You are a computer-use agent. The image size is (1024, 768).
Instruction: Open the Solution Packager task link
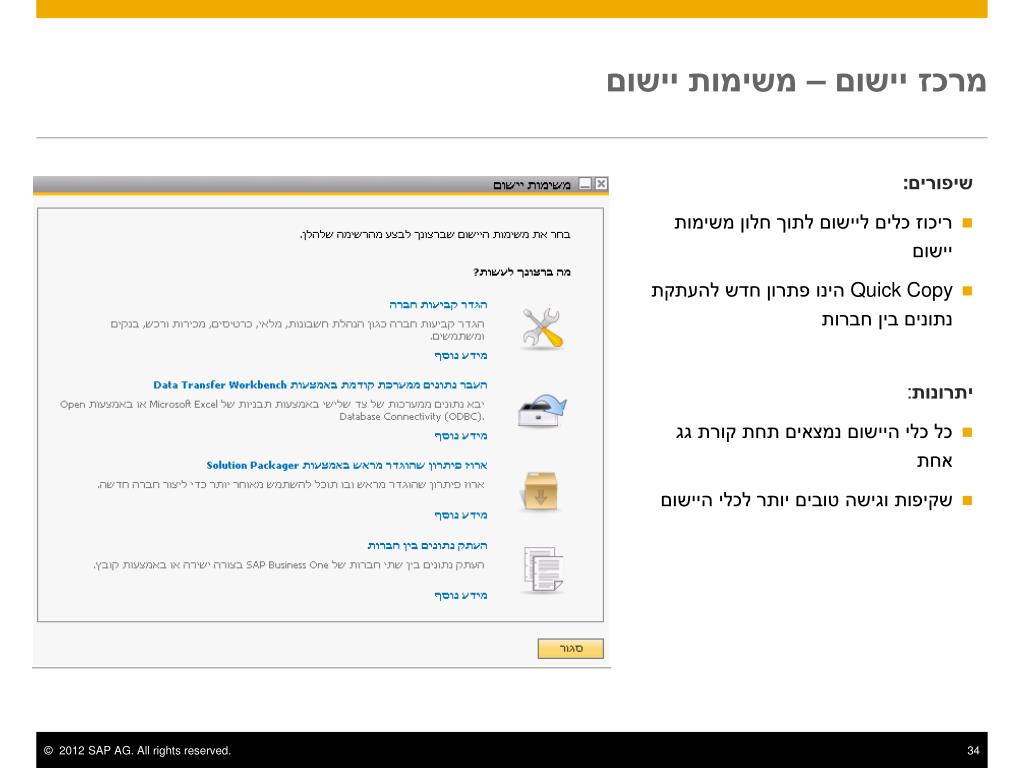click(x=347, y=466)
